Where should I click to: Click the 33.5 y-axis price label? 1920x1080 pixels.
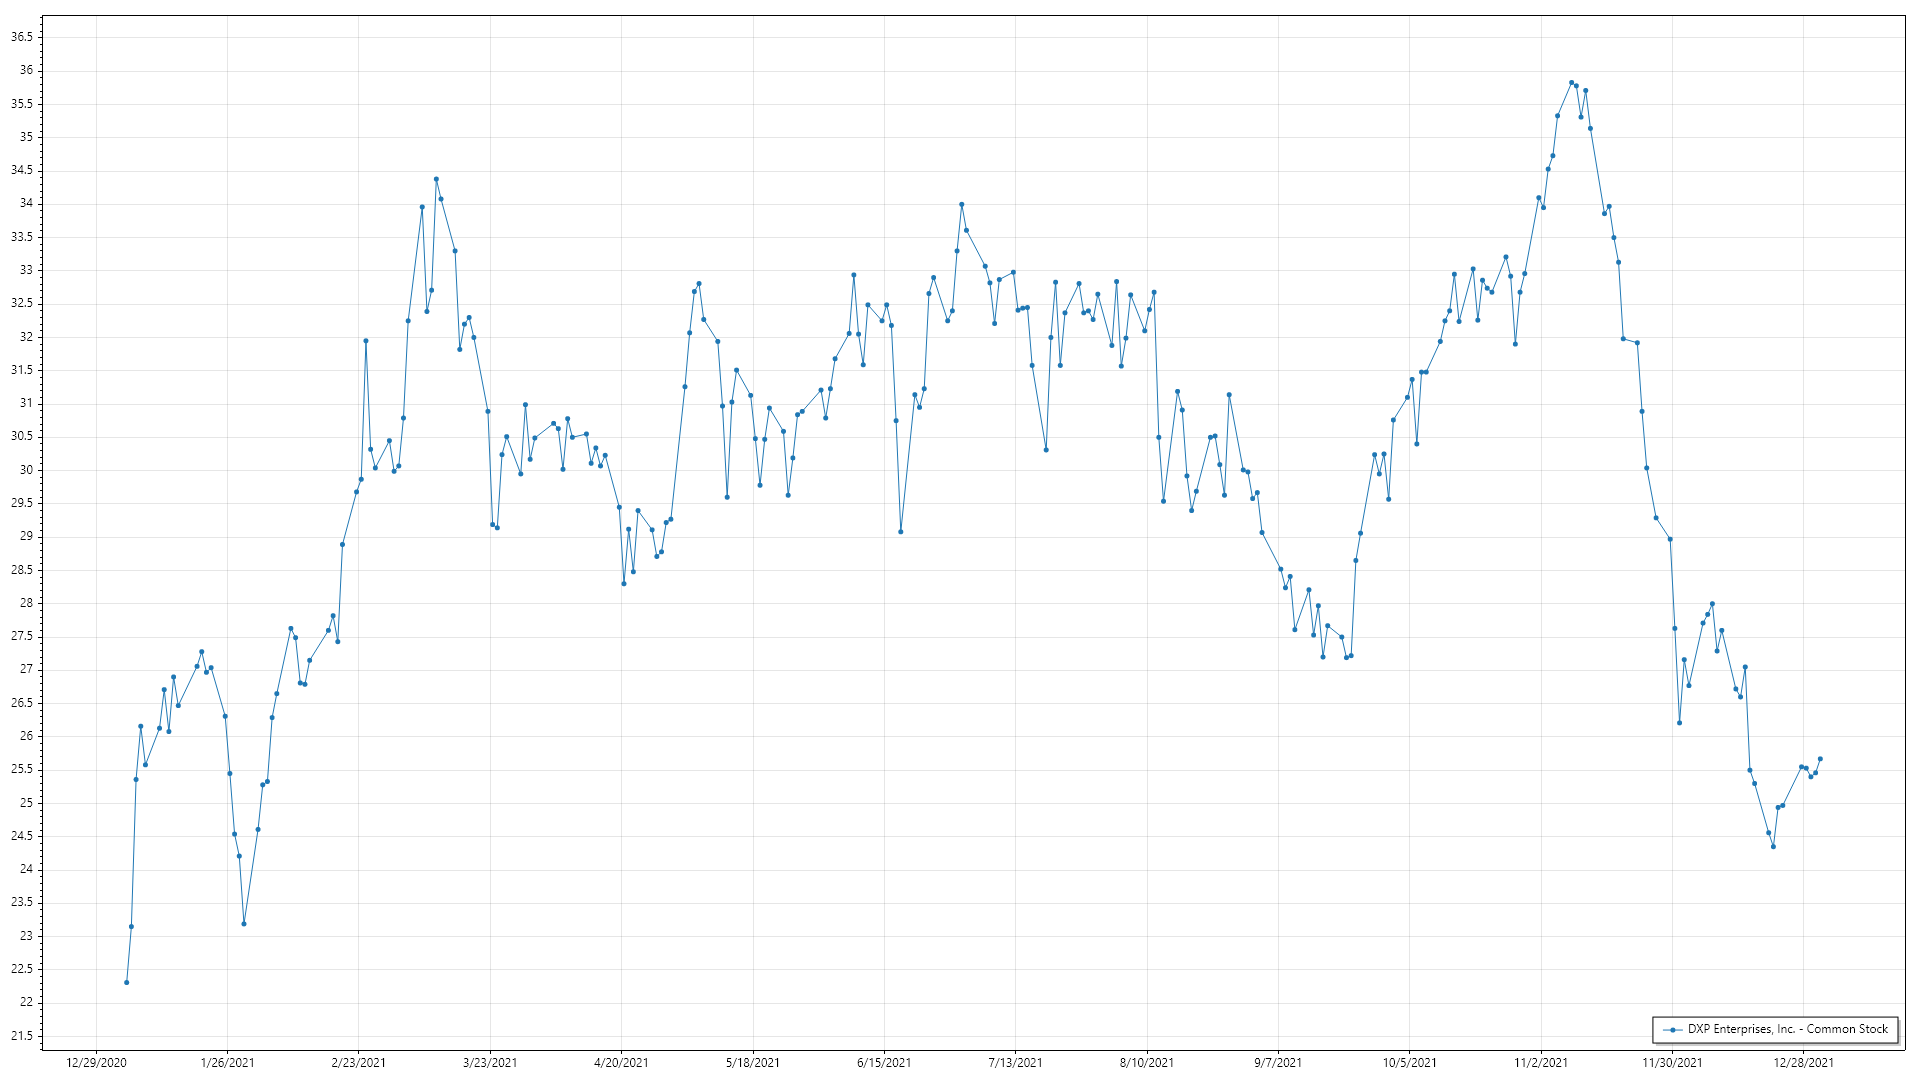coord(22,237)
